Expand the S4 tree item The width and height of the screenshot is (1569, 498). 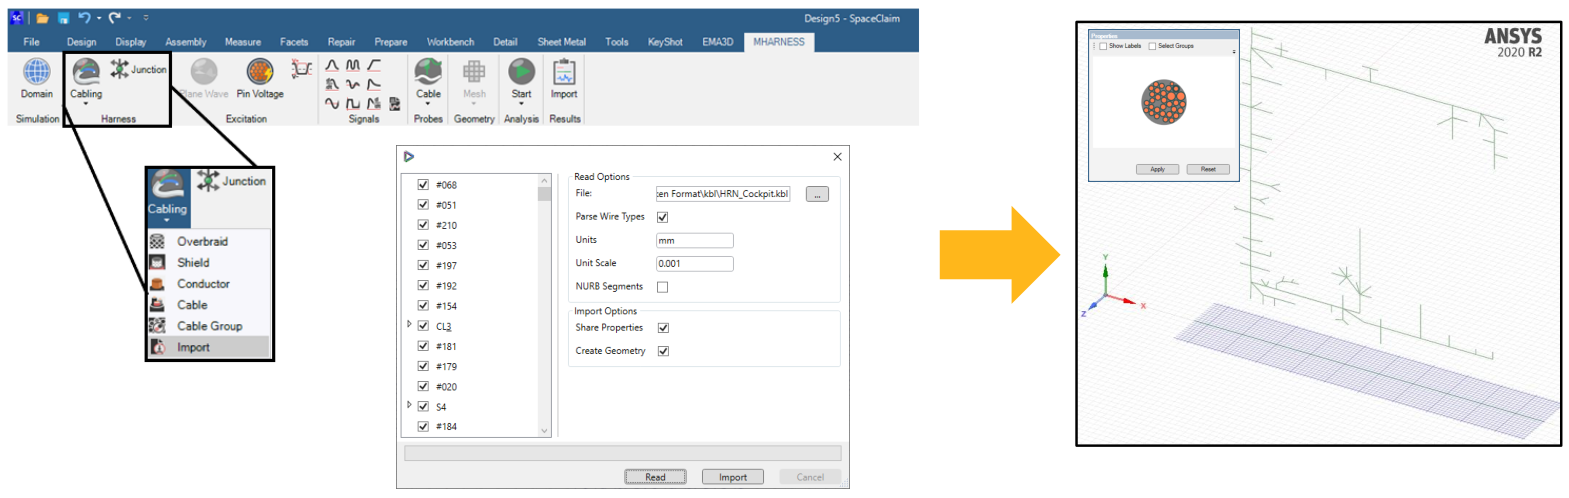409,405
